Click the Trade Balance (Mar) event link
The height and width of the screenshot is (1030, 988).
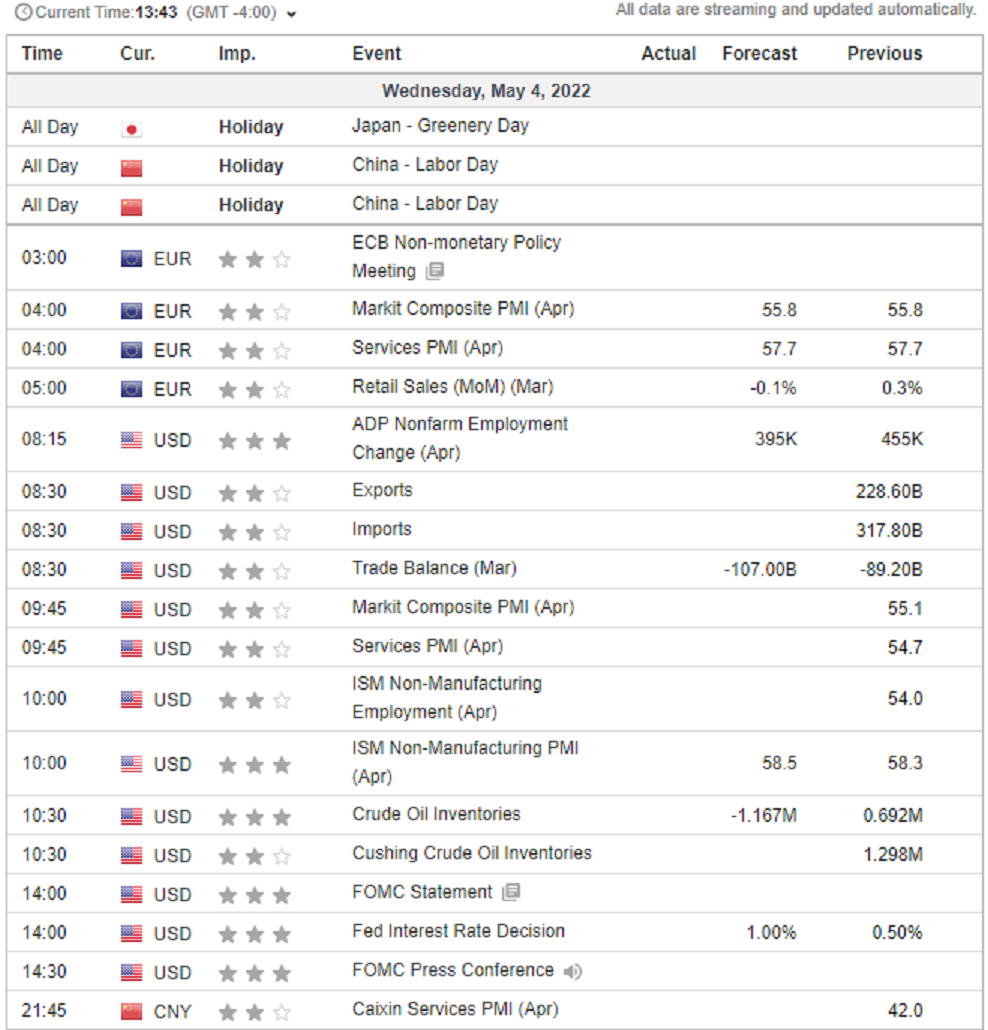434,568
